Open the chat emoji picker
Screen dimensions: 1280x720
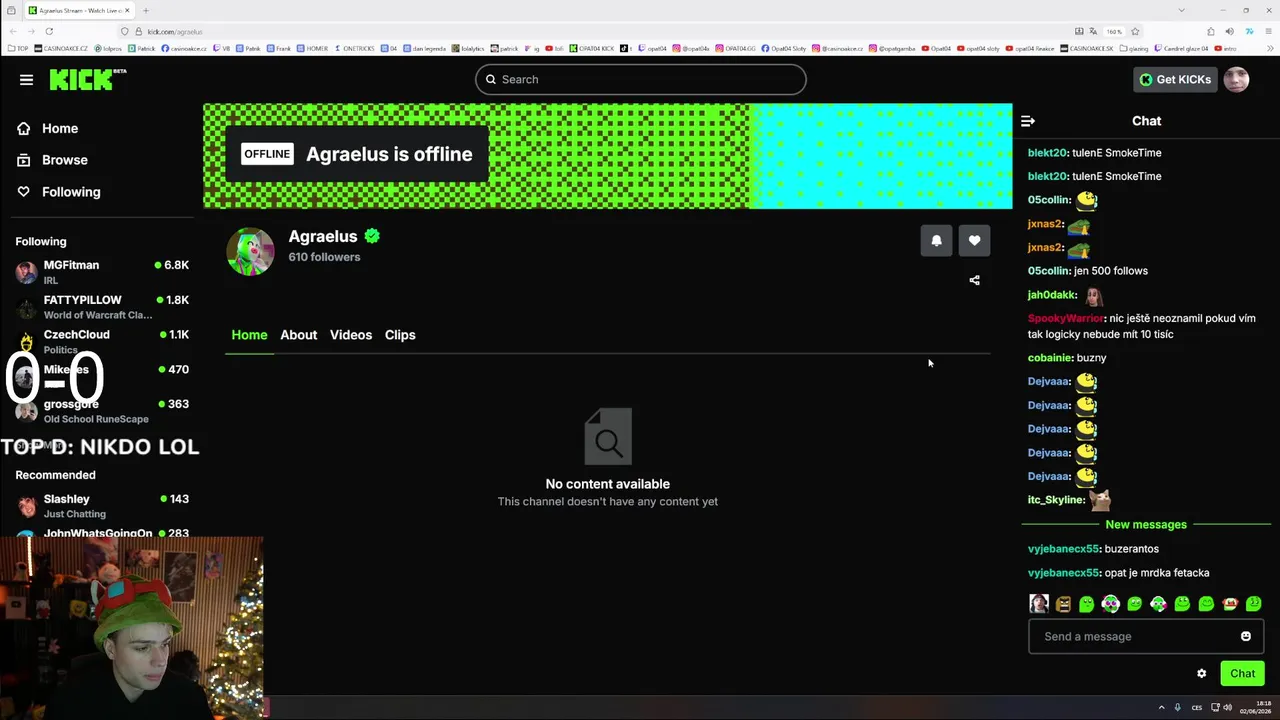(x=1245, y=636)
